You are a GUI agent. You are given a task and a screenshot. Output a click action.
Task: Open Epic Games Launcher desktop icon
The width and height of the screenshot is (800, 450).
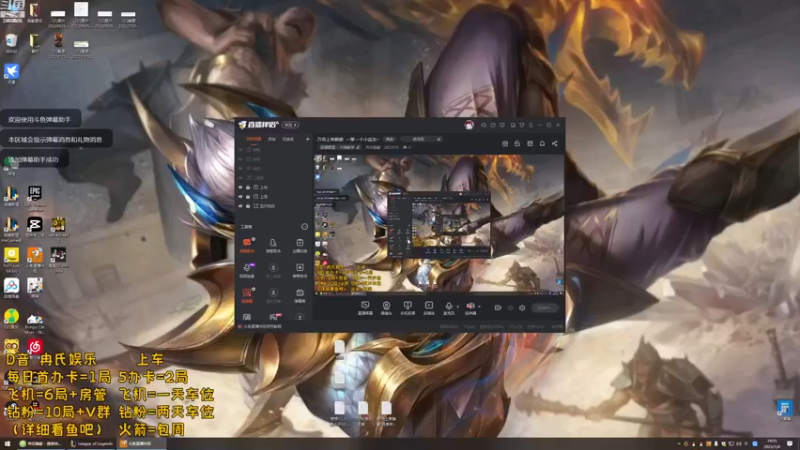coord(35,198)
